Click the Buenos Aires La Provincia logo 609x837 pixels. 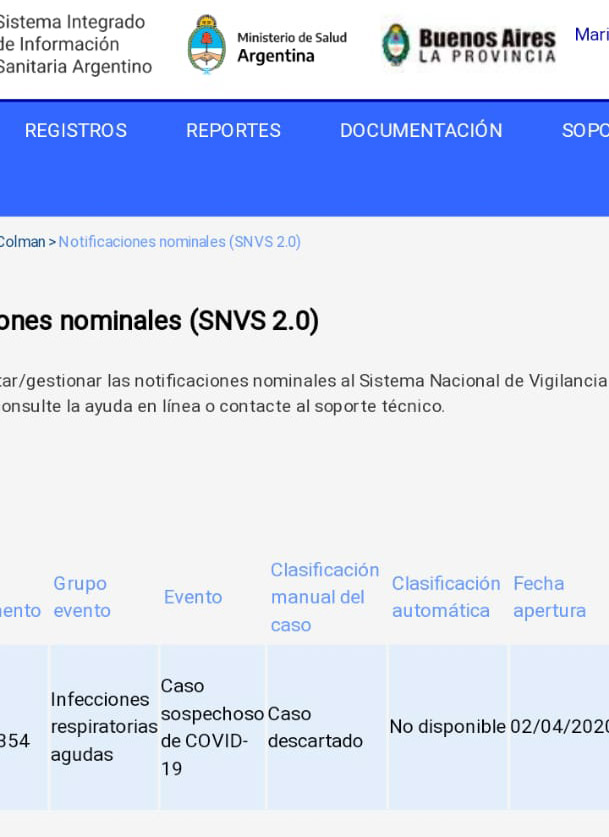468,46
